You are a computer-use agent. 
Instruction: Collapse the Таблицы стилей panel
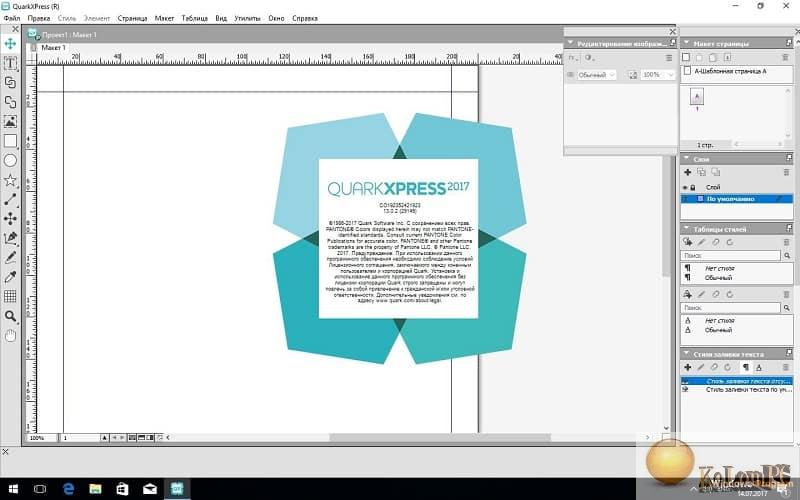[x=686, y=229]
